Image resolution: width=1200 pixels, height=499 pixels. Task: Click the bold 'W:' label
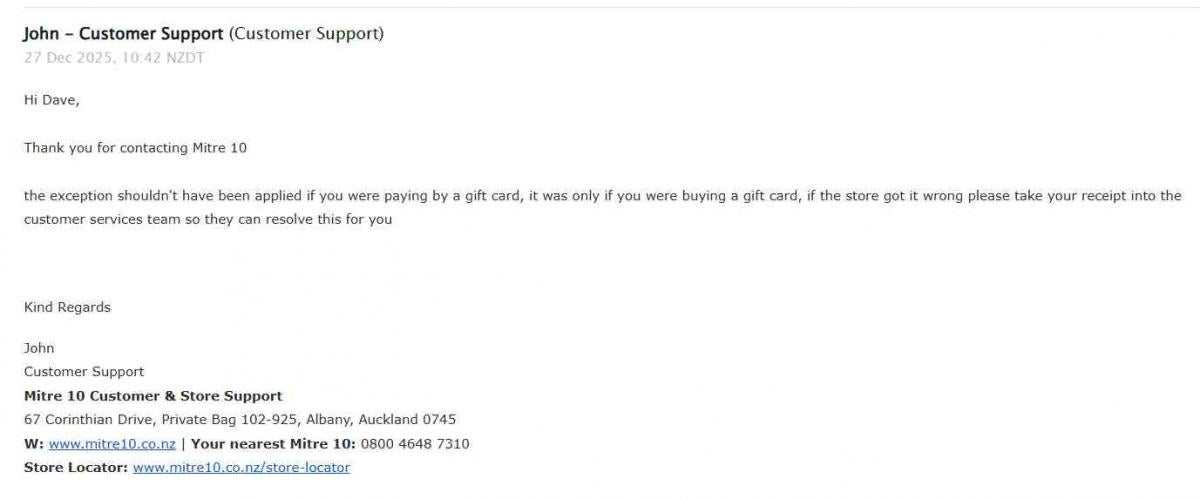tap(33, 444)
